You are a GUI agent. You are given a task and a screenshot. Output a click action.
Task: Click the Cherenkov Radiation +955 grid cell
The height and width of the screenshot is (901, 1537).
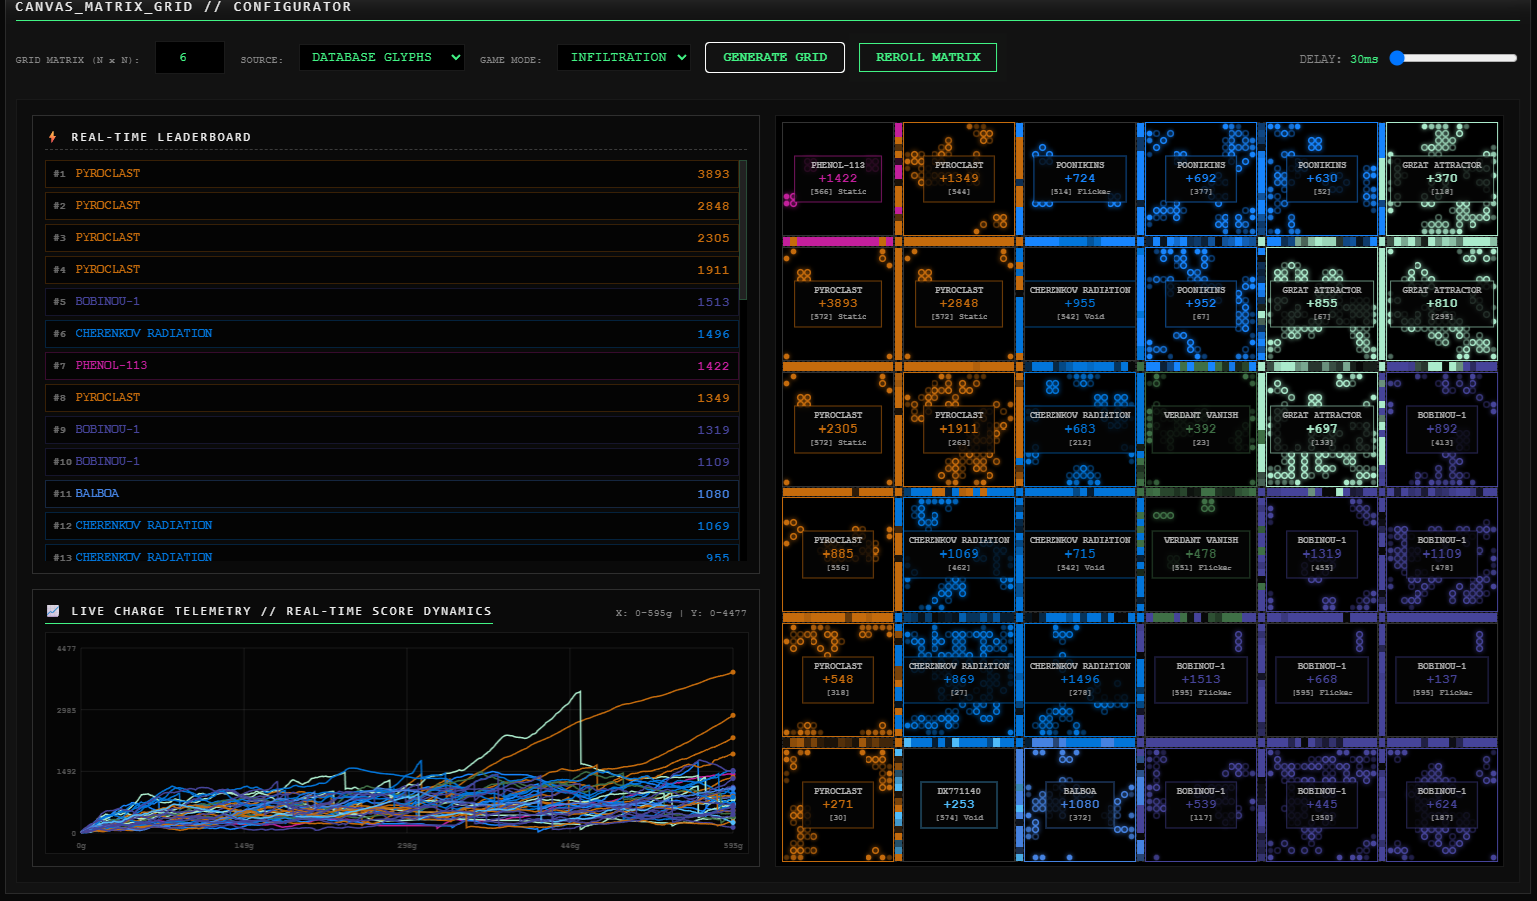pos(1080,304)
